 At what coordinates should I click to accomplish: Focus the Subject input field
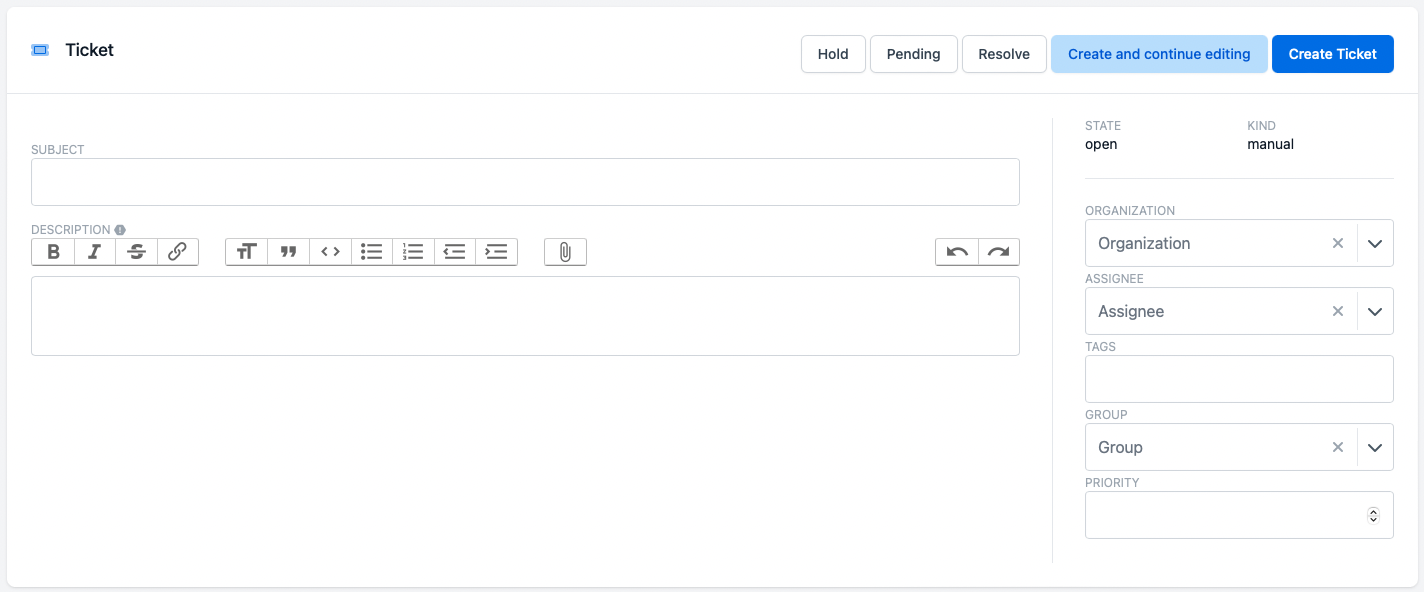(x=525, y=182)
